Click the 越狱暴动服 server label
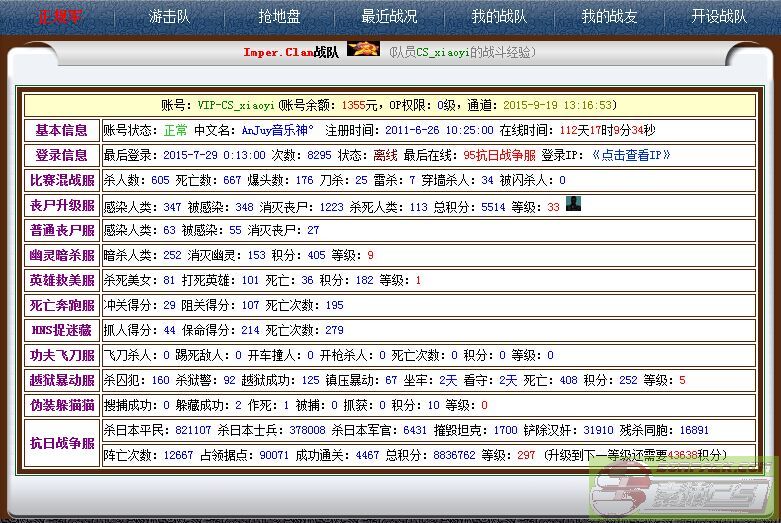This screenshot has width=781, height=523. point(61,380)
